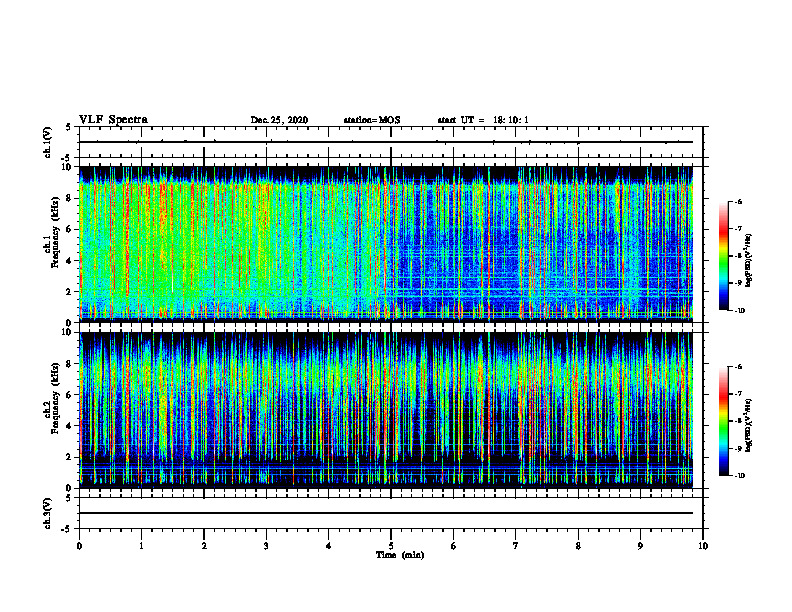The height and width of the screenshot is (612, 792).
Task: Click the ch.1 spectrogram panel
Action: (x=386, y=244)
